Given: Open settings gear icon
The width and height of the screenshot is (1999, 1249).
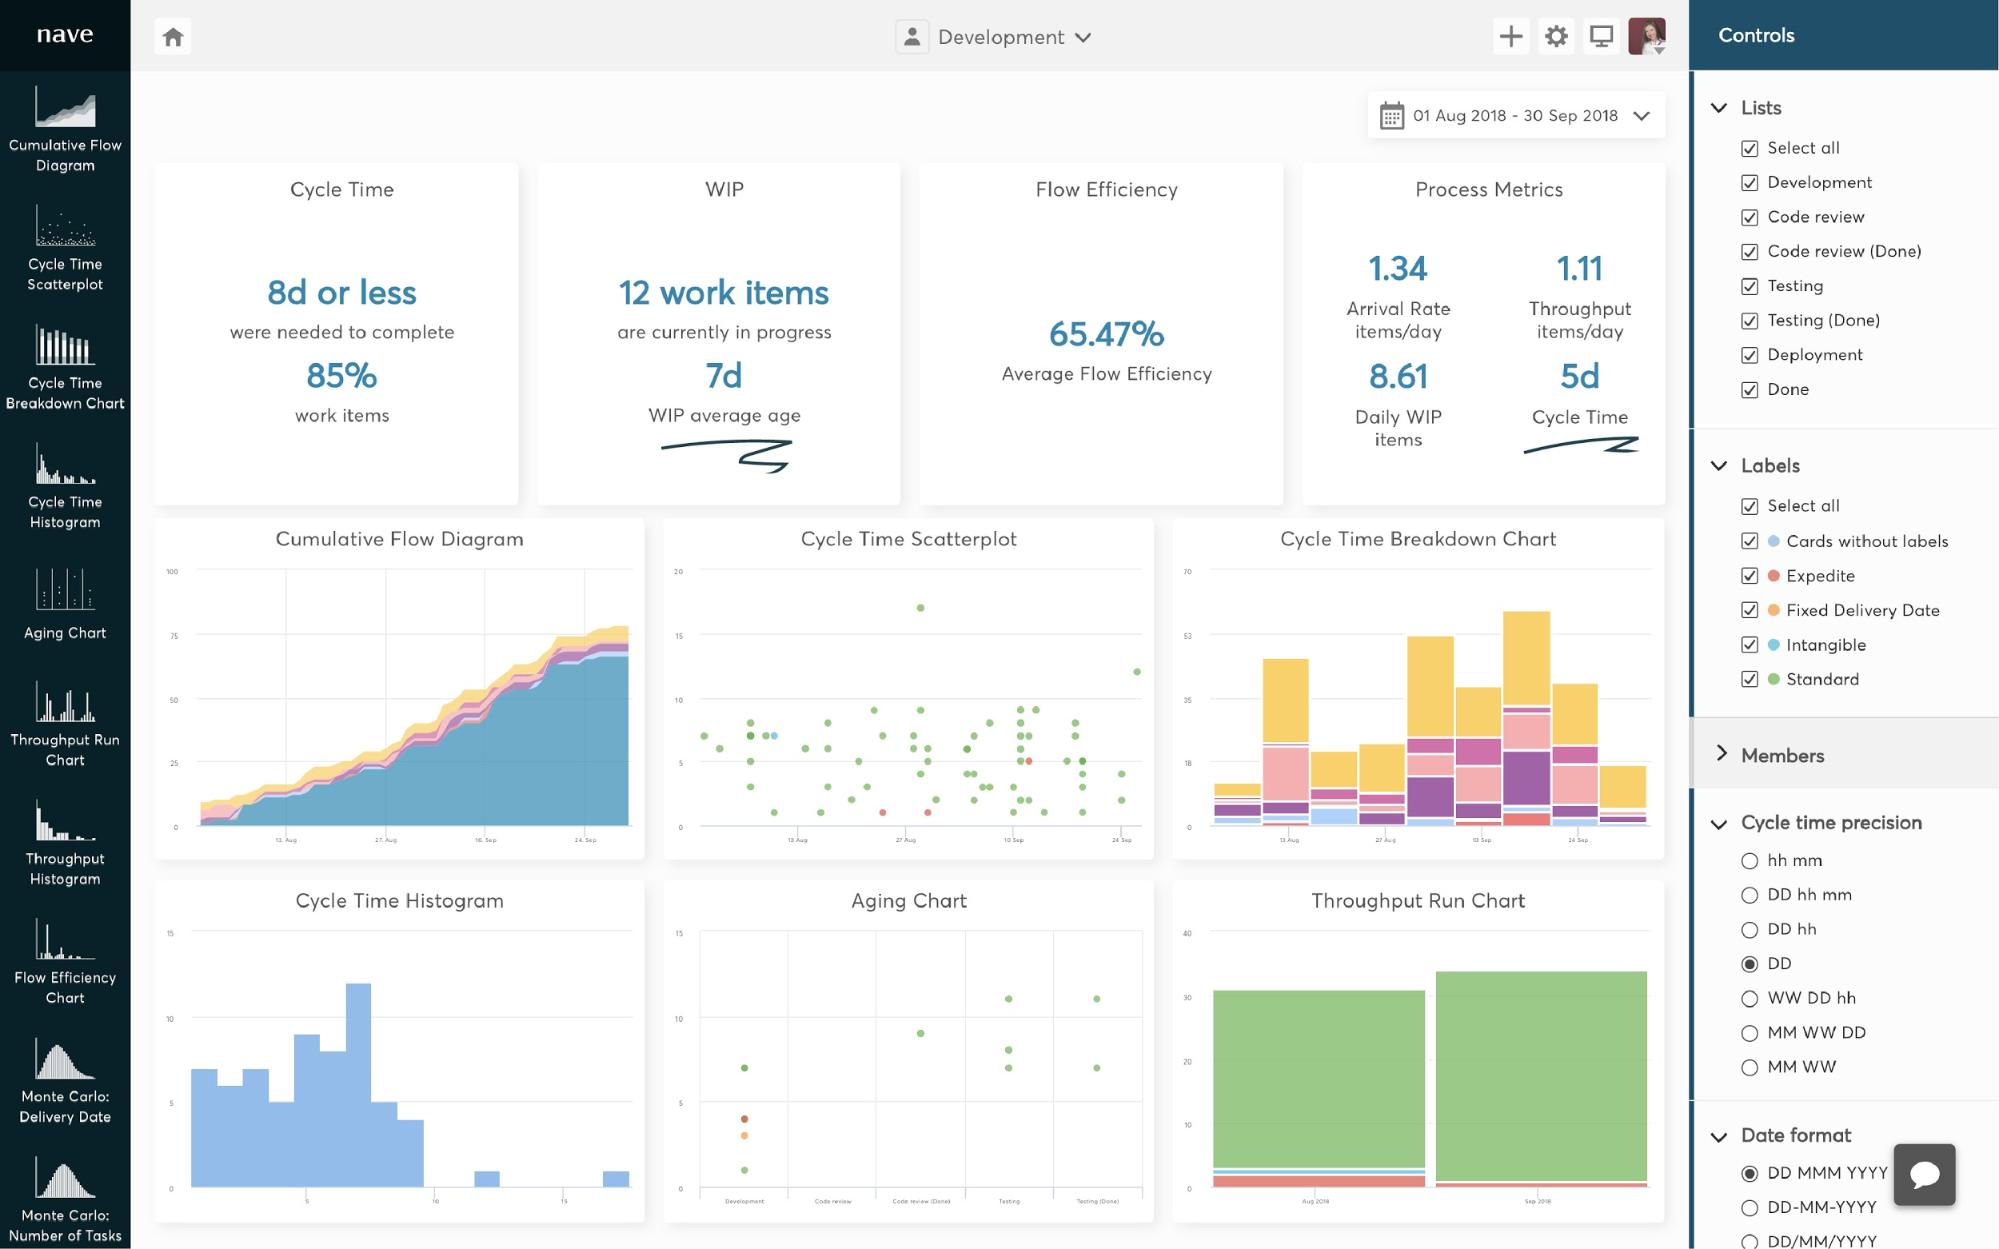Looking at the screenshot, I should pyautogui.click(x=1556, y=37).
